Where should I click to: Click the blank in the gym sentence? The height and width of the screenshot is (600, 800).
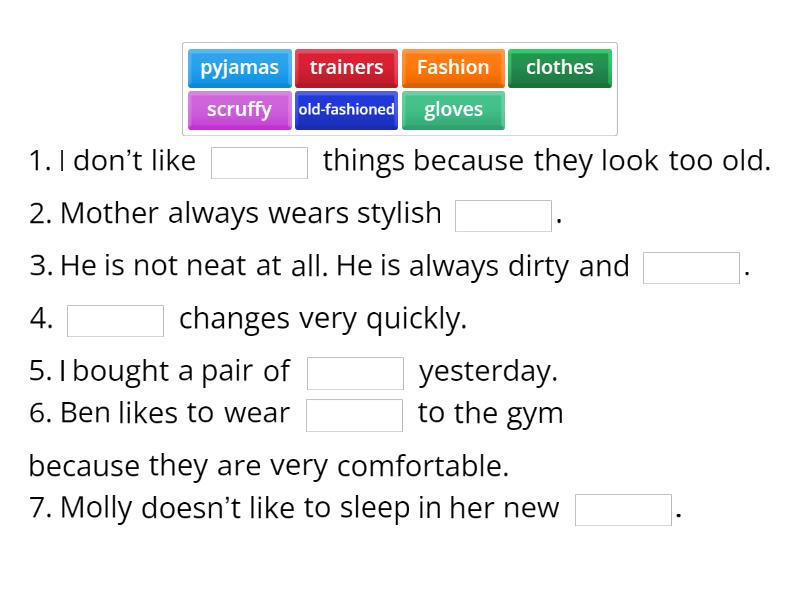pos(354,413)
